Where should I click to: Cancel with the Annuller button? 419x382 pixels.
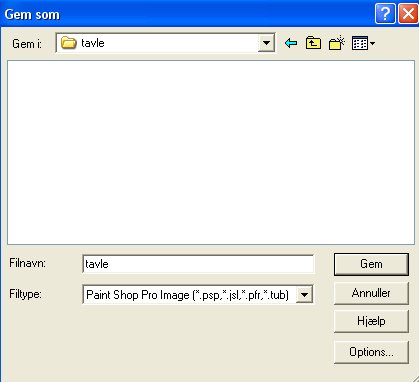[x=371, y=293]
